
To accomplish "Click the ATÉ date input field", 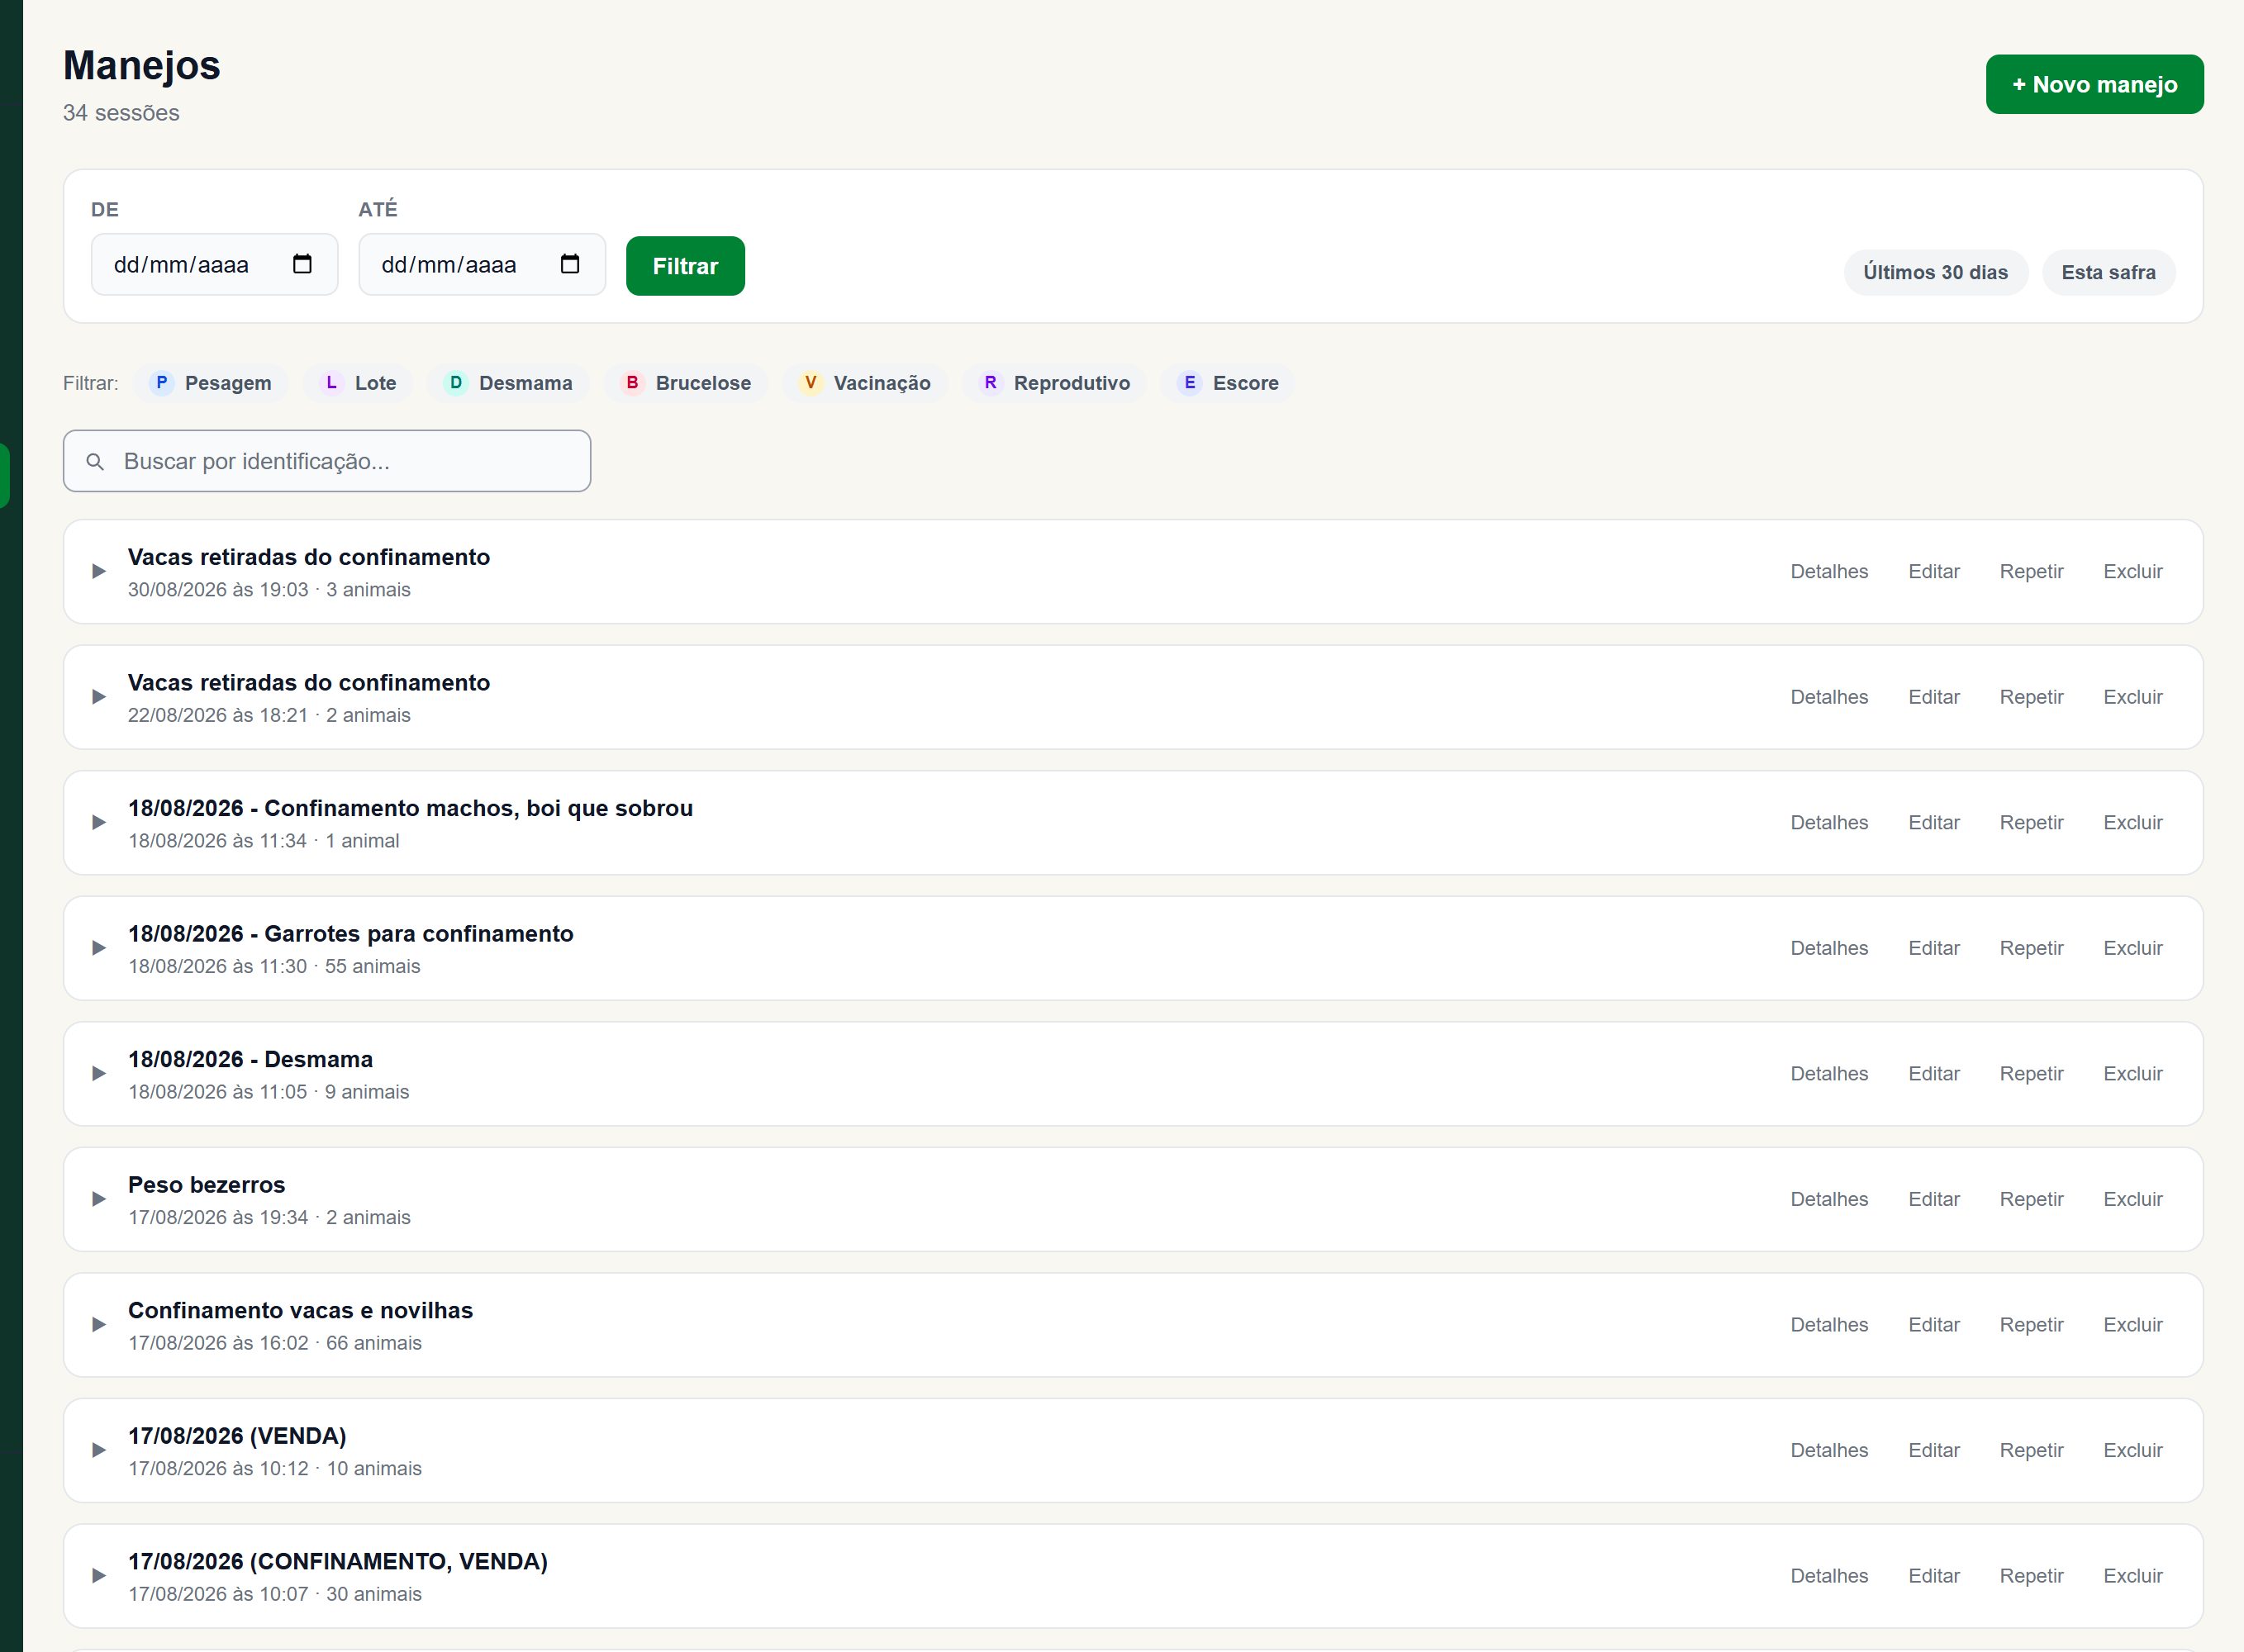I will coord(482,264).
